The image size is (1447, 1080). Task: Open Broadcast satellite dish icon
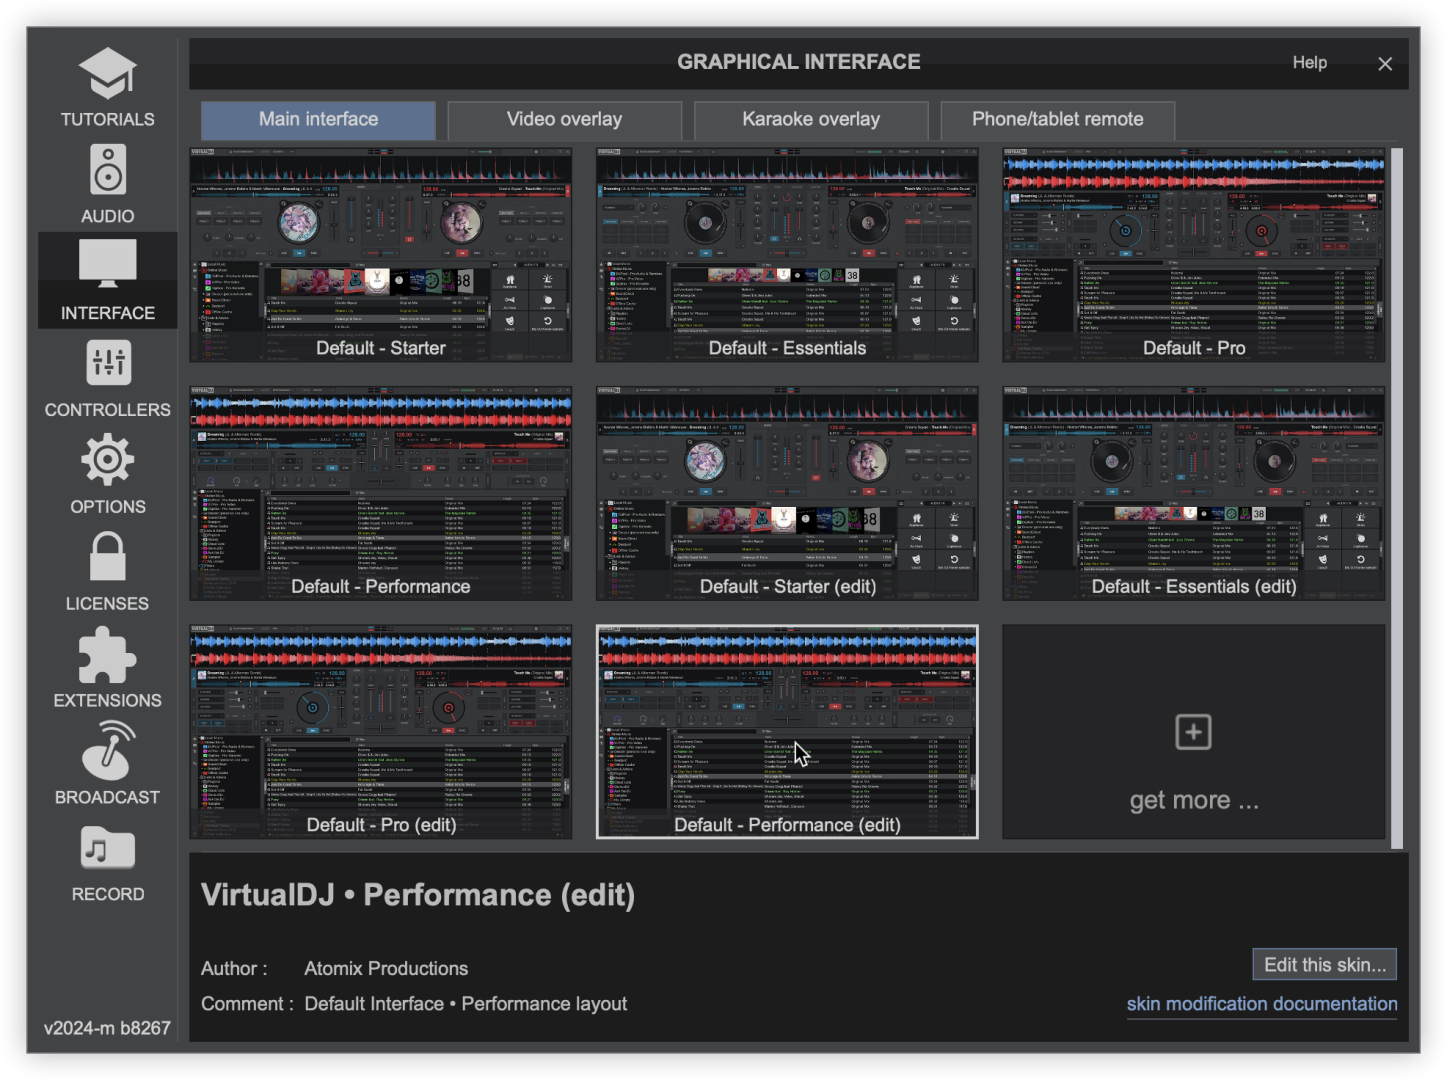click(107, 751)
